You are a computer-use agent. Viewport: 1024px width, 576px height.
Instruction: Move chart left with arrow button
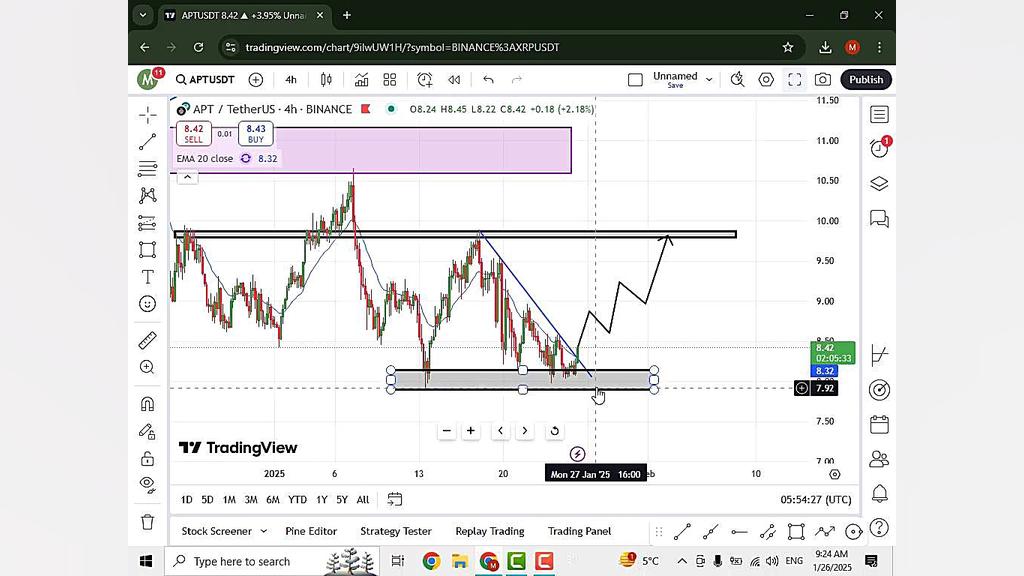point(500,431)
